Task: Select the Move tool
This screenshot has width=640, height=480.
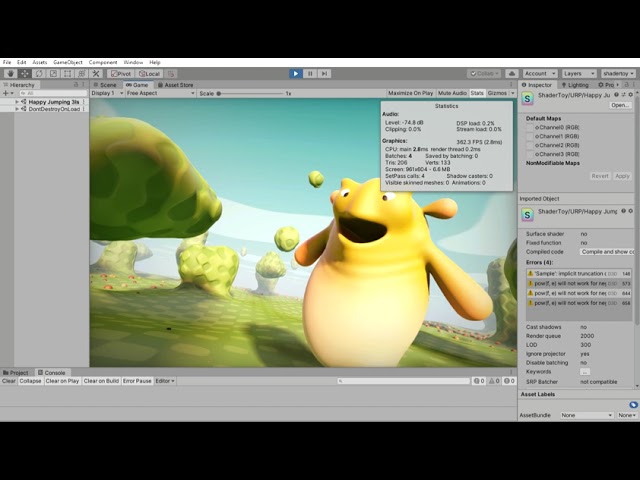Action: (25, 73)
